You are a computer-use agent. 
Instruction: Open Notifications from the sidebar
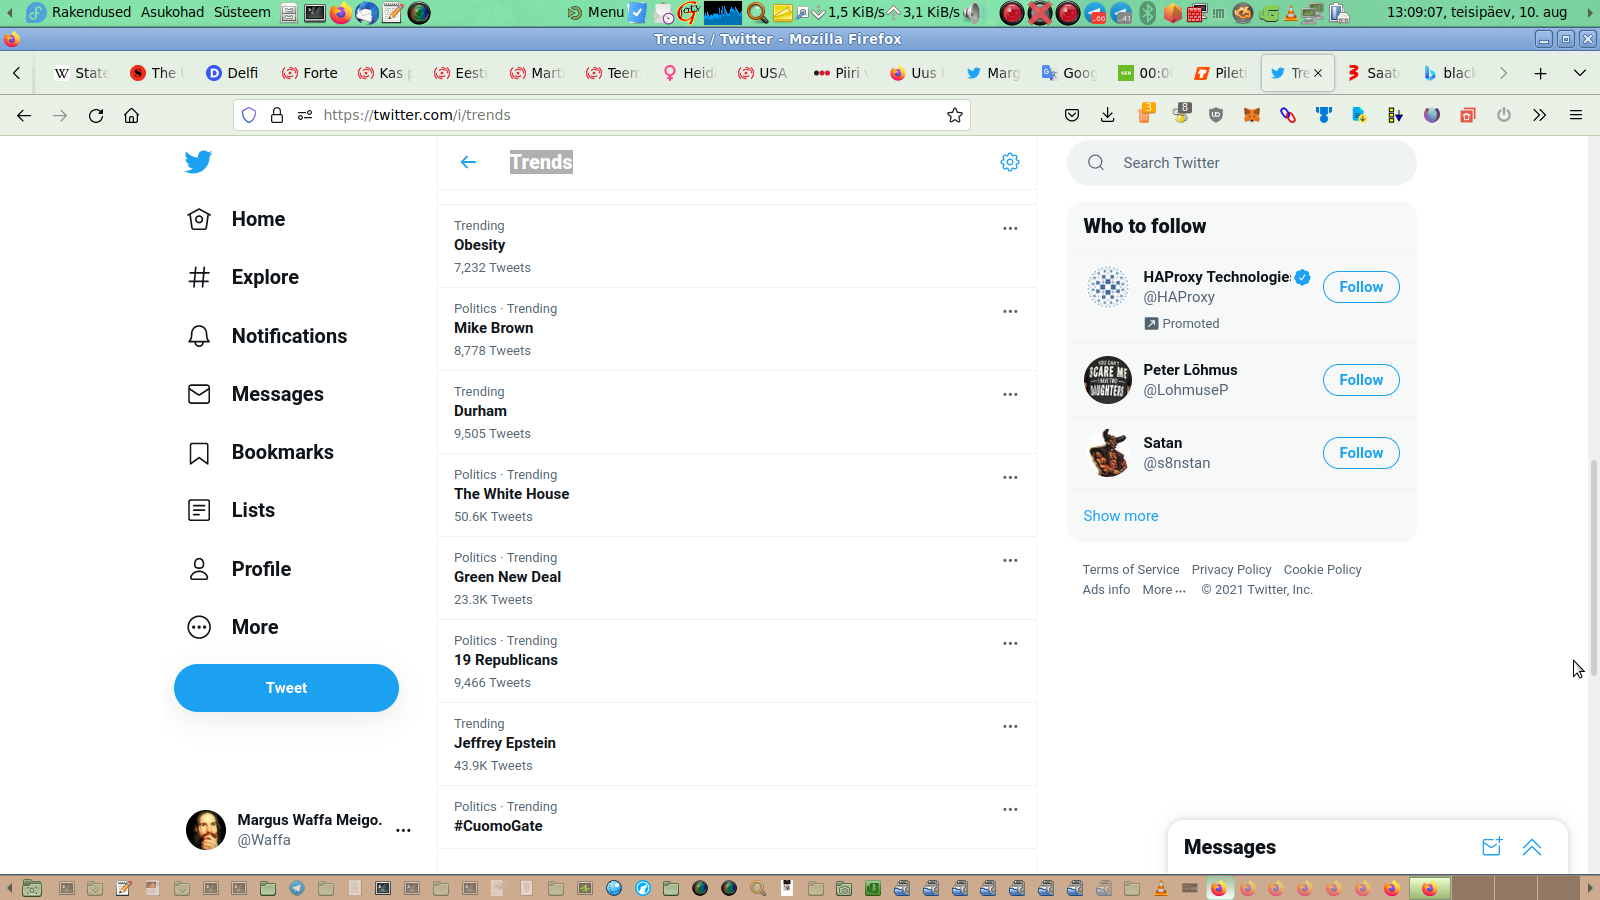point(268,336)
